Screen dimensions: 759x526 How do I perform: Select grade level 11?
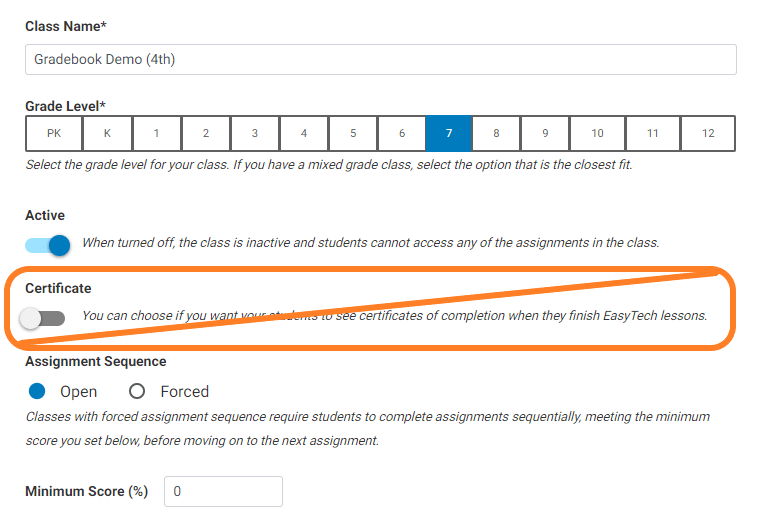coord(653,133)
